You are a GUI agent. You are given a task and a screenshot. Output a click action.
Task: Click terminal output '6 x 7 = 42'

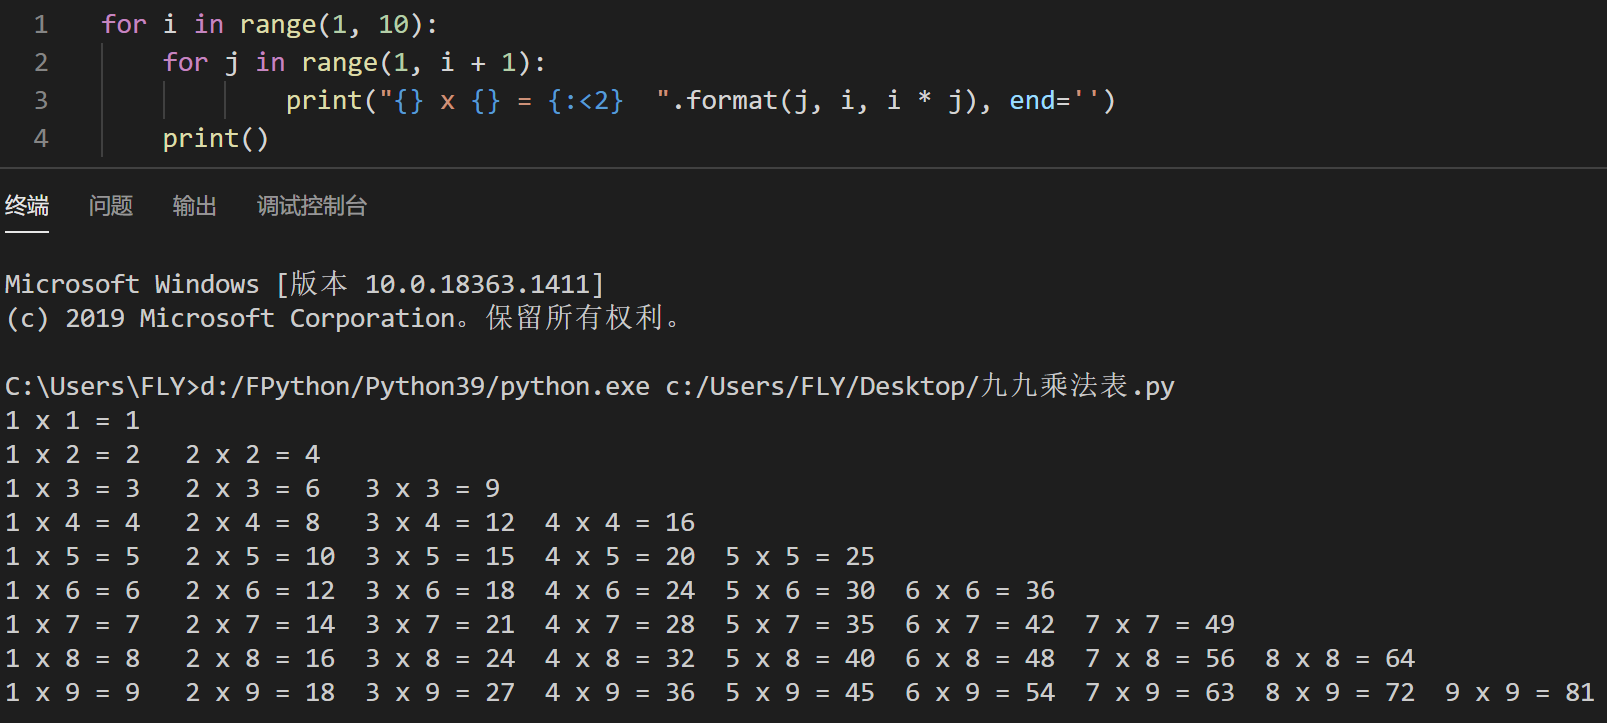pos(980,624)
